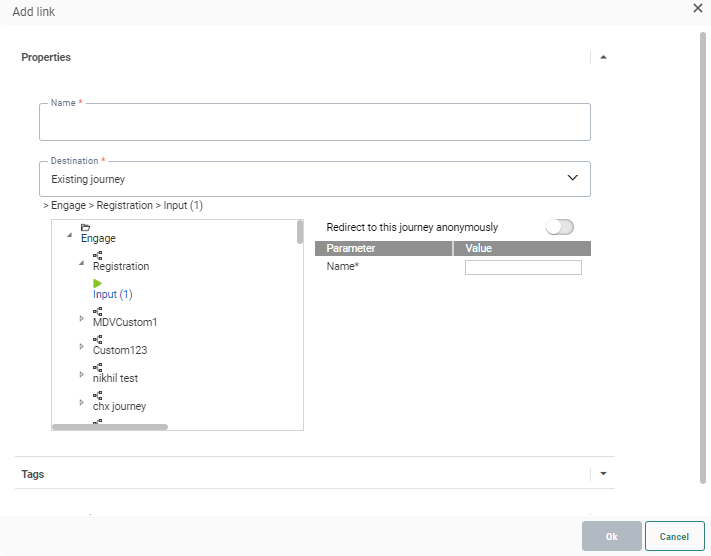Click the green play icon above Input (1)
This screenshot has height=556, width=711.
click(98, 284)
